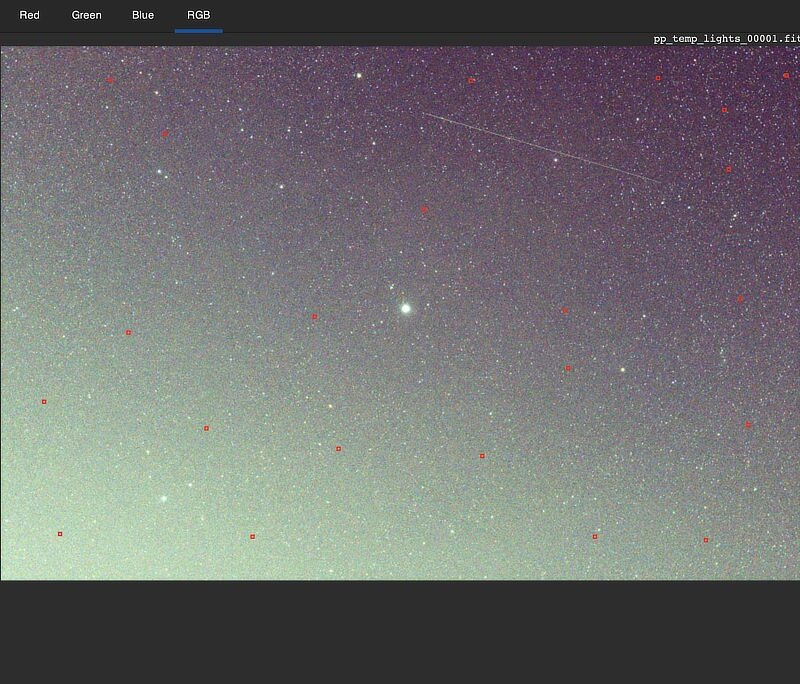Image resolution: width=800 pixels, height=684 pixels.
Task: Select the RGB composite tab
Action: click(x=198, y=15)
